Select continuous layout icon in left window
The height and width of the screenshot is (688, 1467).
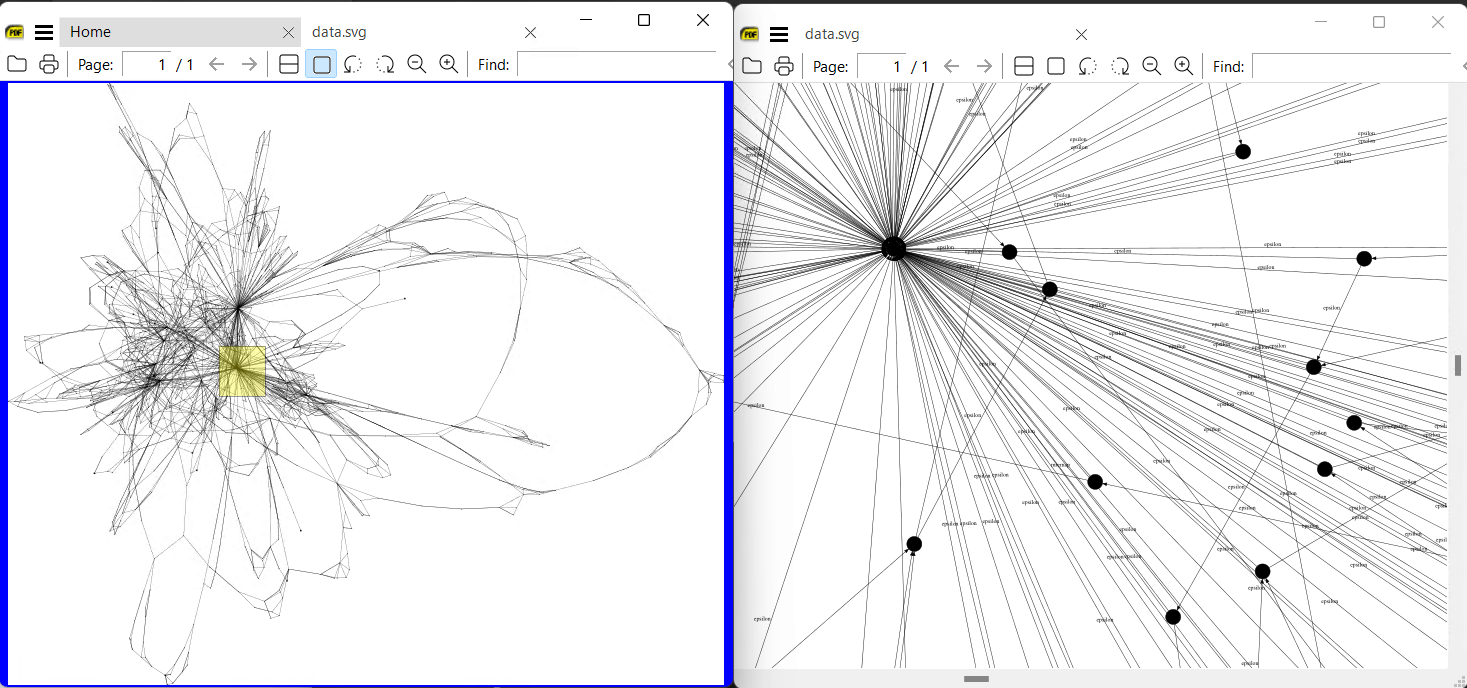point(289,64)
